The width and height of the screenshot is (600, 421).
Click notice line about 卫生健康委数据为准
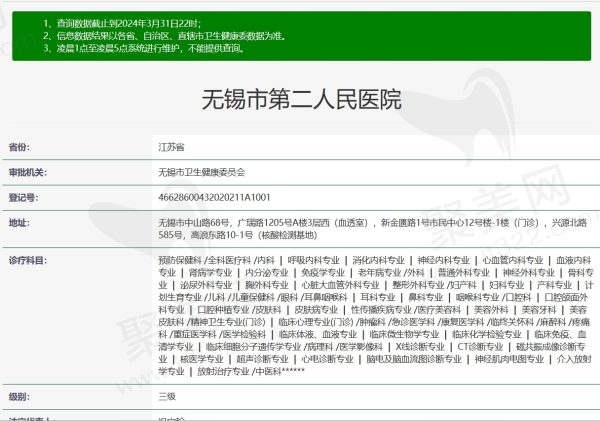point(165,36)
